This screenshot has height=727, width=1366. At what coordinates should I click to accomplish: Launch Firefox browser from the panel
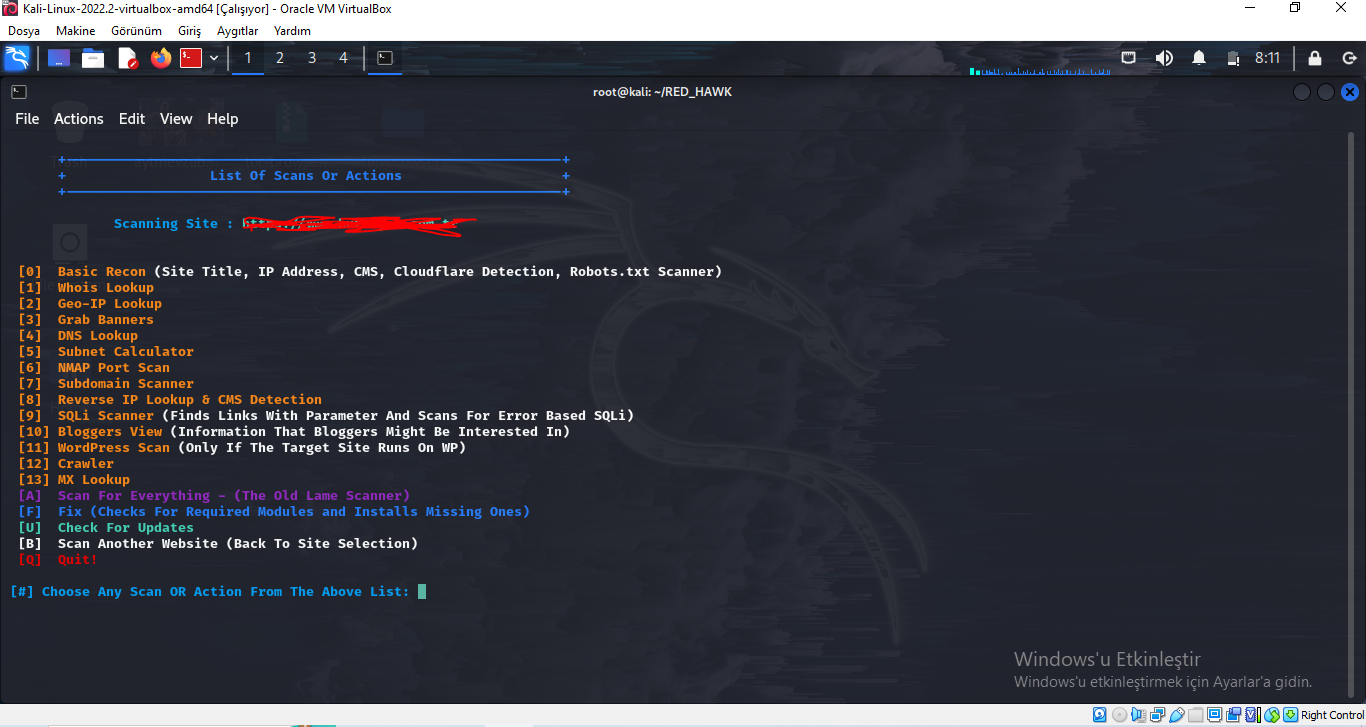click(x=161, y=58)
